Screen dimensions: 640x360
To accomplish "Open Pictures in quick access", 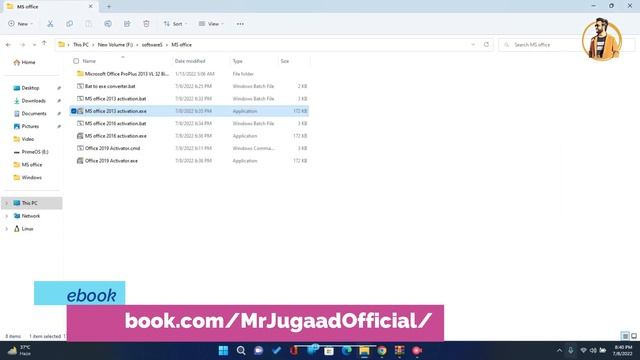I will [27, 127].
